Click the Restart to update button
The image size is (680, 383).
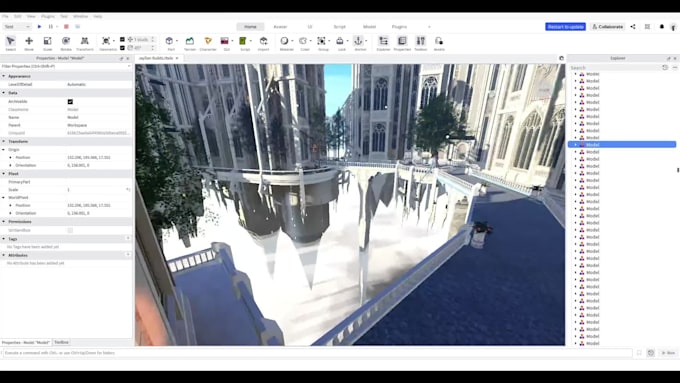click(566, 26)
